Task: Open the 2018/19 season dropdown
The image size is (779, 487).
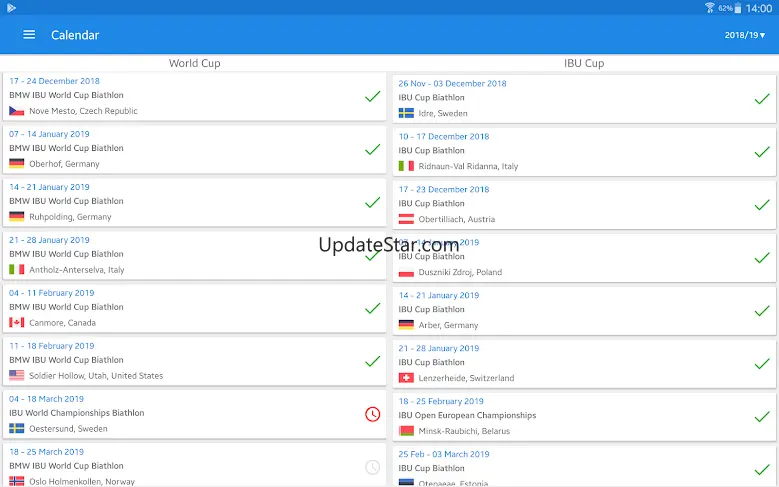Action: (x=745, y=35)
